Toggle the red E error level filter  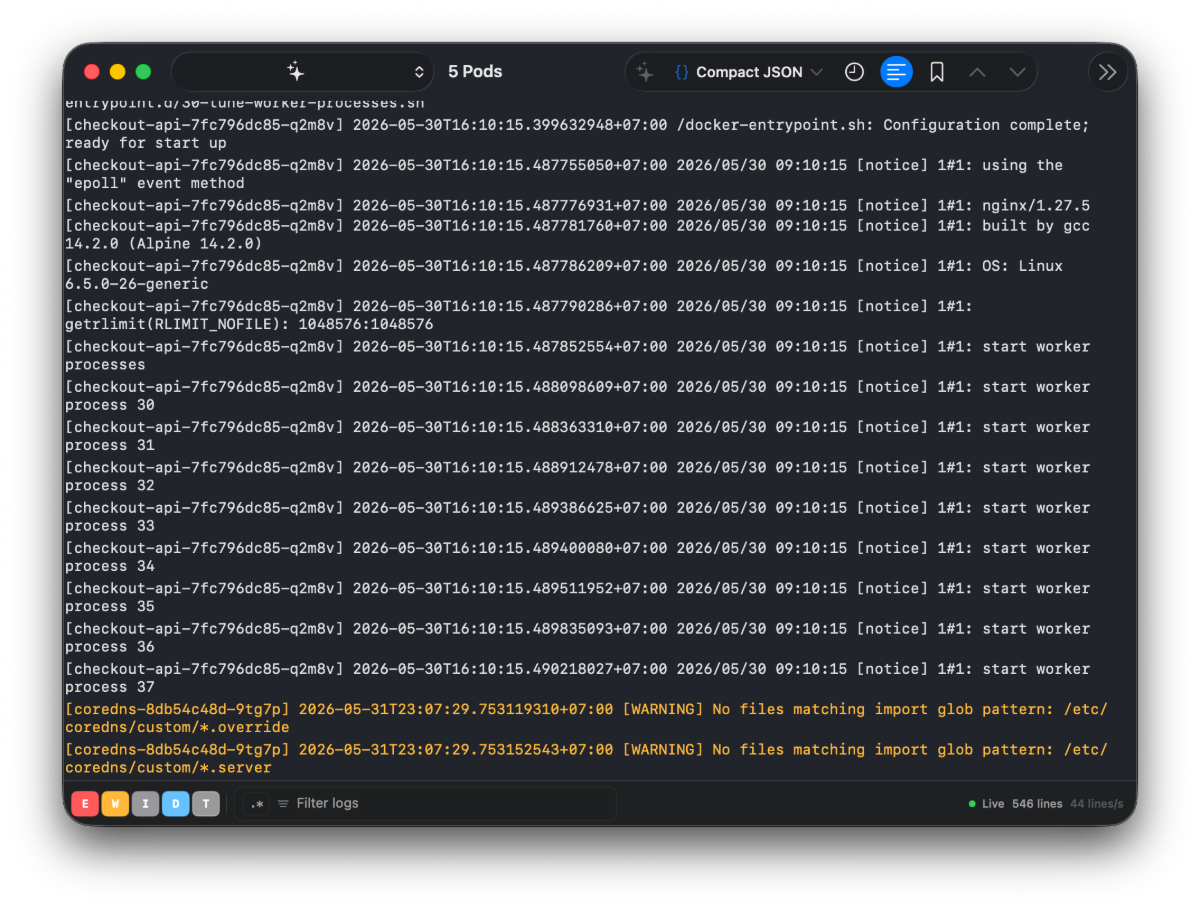85,804
